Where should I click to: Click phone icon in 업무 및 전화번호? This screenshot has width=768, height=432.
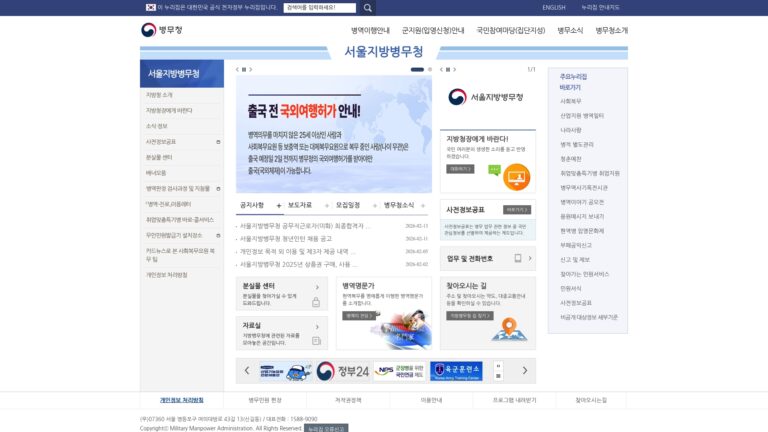[518, 258]
